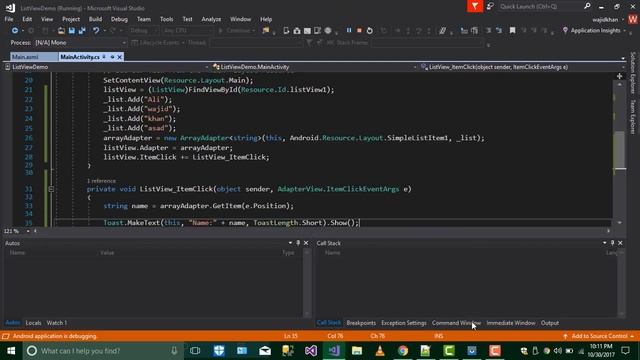Image resolution: width=640 pixels, height=360 pixels.
Task: Open the Command Window tab
Action: pyautogui.click(x=456, y=323)
